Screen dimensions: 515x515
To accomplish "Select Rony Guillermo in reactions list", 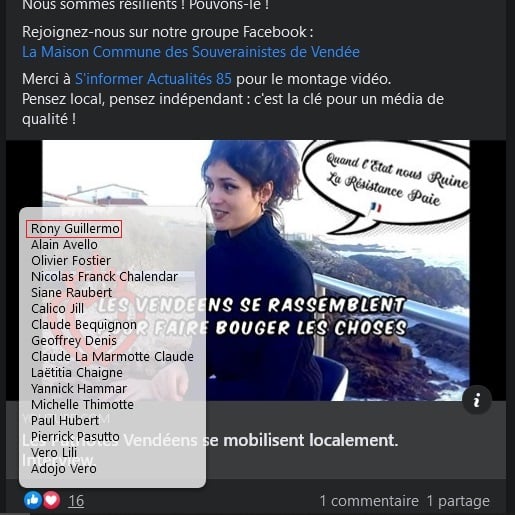I will [x=74, y=229].
